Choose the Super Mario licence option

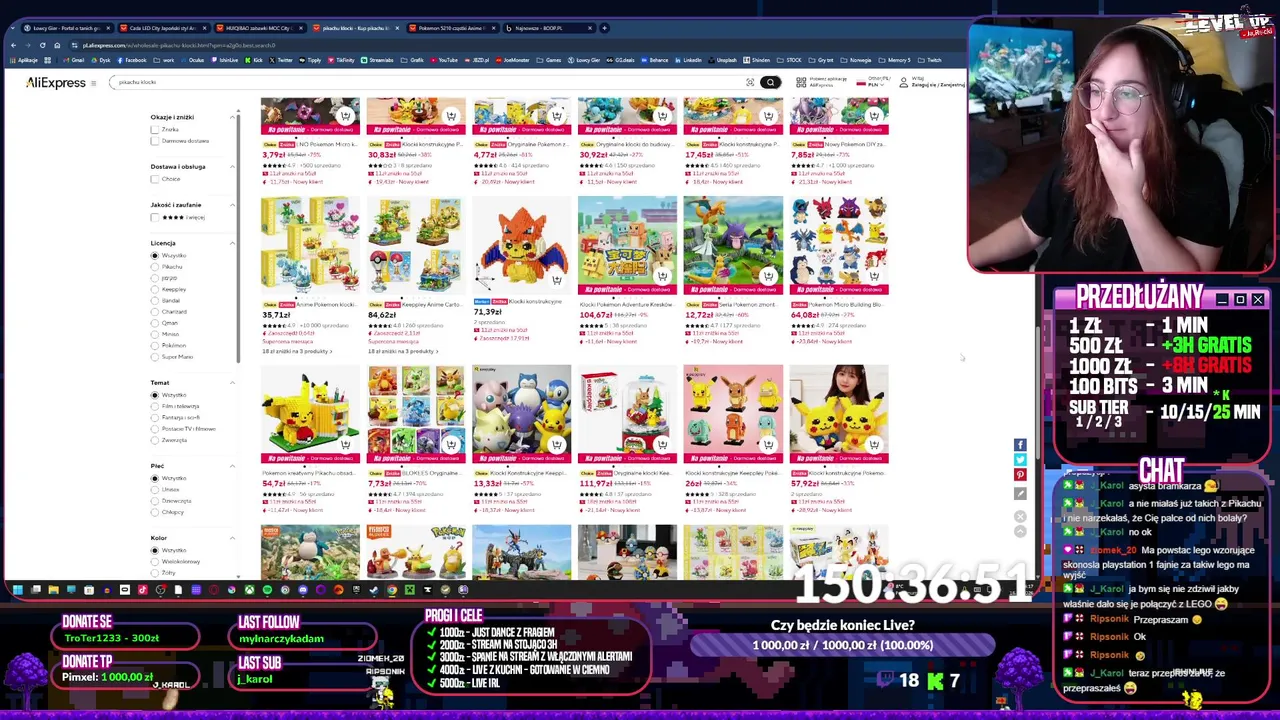click(155, 357)
